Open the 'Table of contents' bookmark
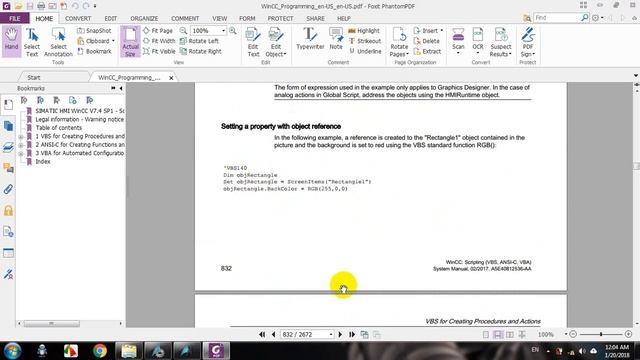 point(58,128)
